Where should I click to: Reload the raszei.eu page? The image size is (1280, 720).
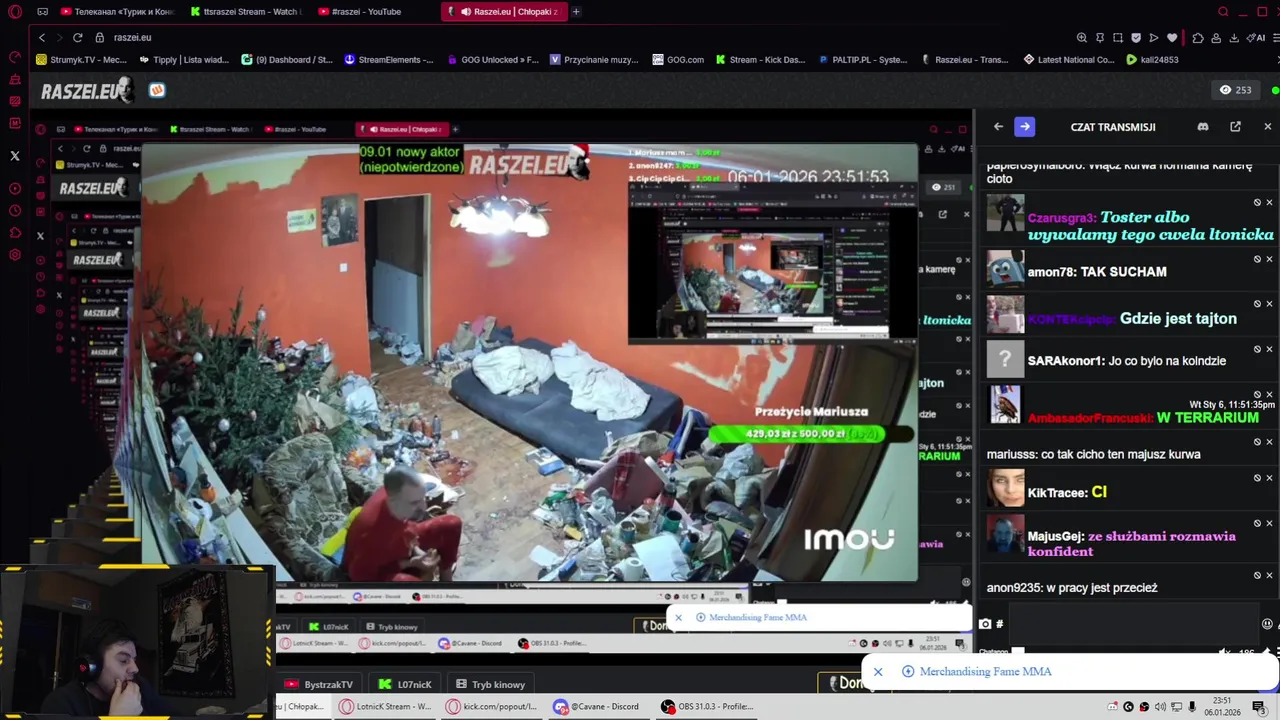pos(77,37)
